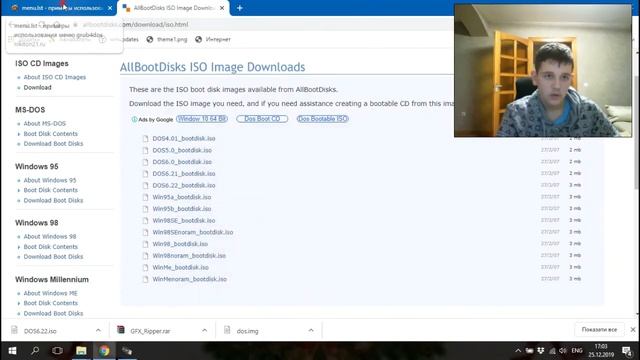Close the AllBootDisks ISO Image tab
Screen dimensions: 640x360
(222, 8)
